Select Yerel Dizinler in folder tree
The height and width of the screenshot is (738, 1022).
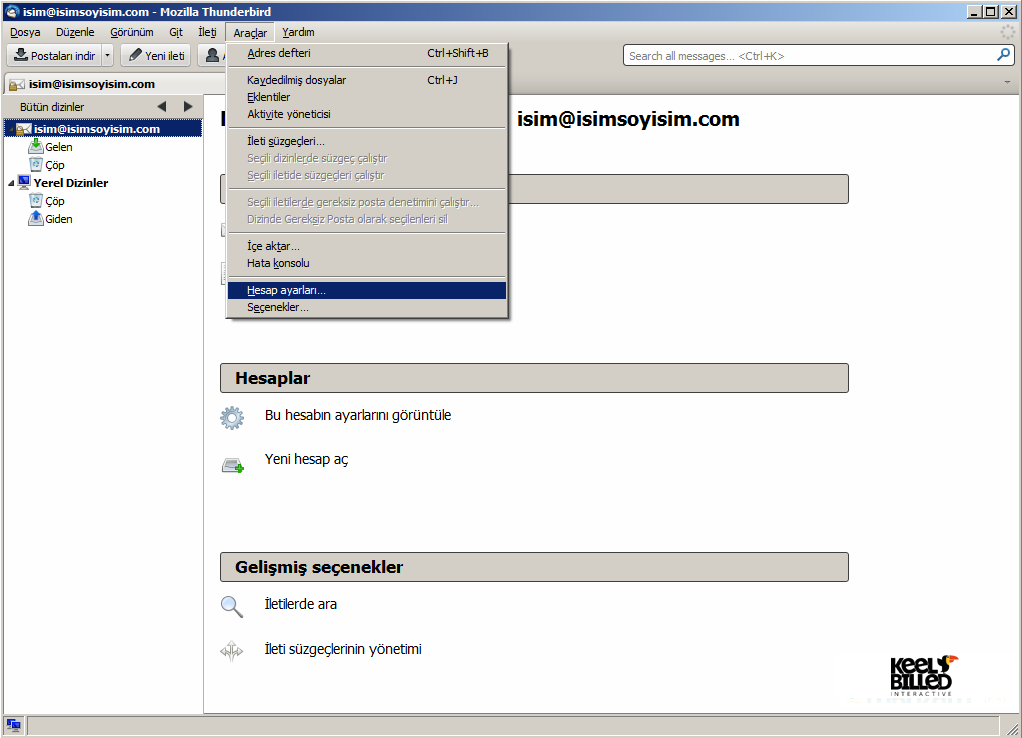pyautogui.click(x=71, y=183)
